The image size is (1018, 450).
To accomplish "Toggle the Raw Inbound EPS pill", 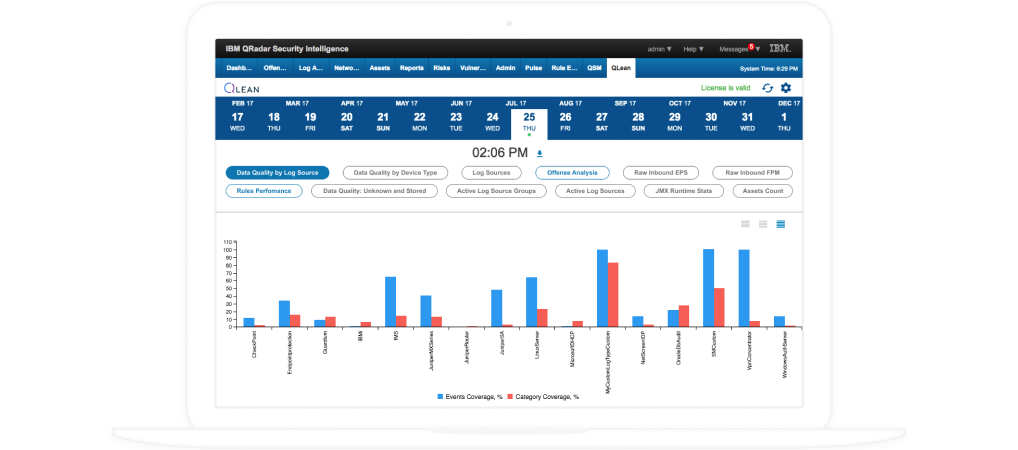I will [x=660, y=173].
